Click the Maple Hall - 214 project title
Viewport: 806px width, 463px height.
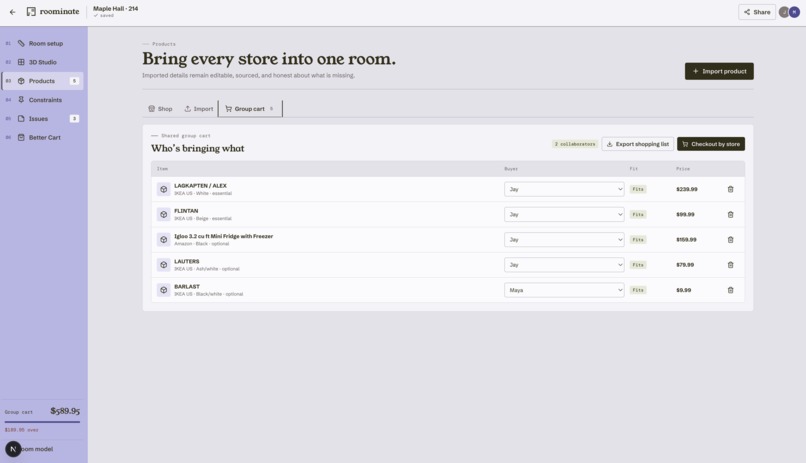pyautogui.click(x=116, y=8)
